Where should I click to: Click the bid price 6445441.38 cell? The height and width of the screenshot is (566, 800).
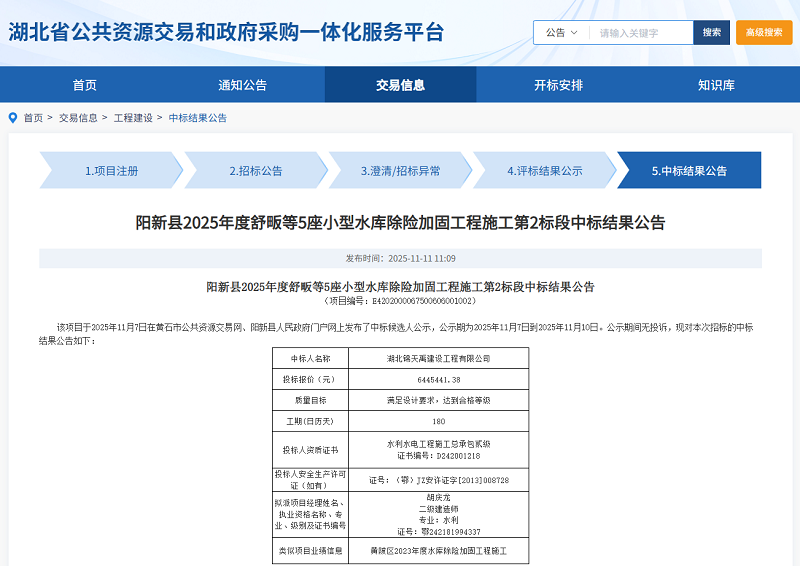[438, 380]
